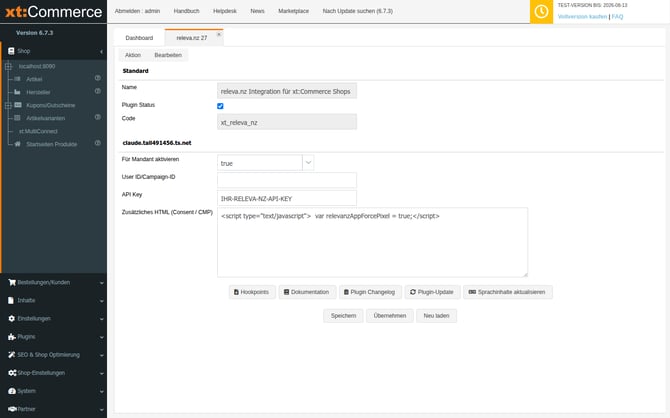Expand the Partner menu
670x418 pixels.
pos(102,409)
